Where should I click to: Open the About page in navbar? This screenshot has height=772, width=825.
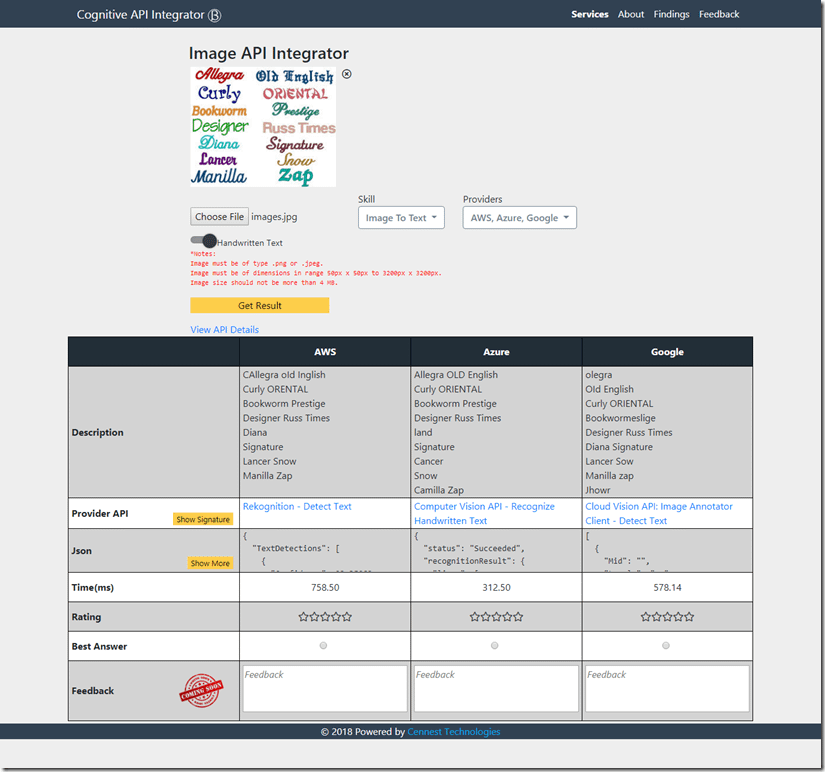point(631,14)
